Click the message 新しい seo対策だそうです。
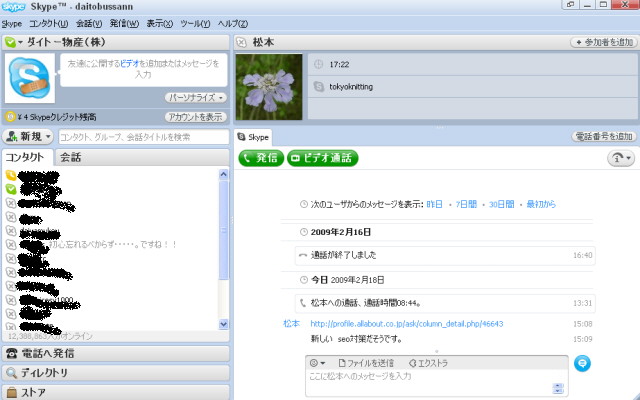This screenshot has height=400, width=640. tap(356, 339)
